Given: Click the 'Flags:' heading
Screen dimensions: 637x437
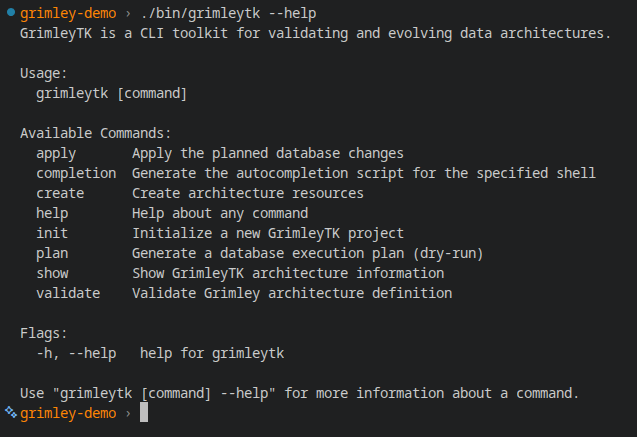Looking at the screenshot, I should pyautogui.click(x=43, y=333).
